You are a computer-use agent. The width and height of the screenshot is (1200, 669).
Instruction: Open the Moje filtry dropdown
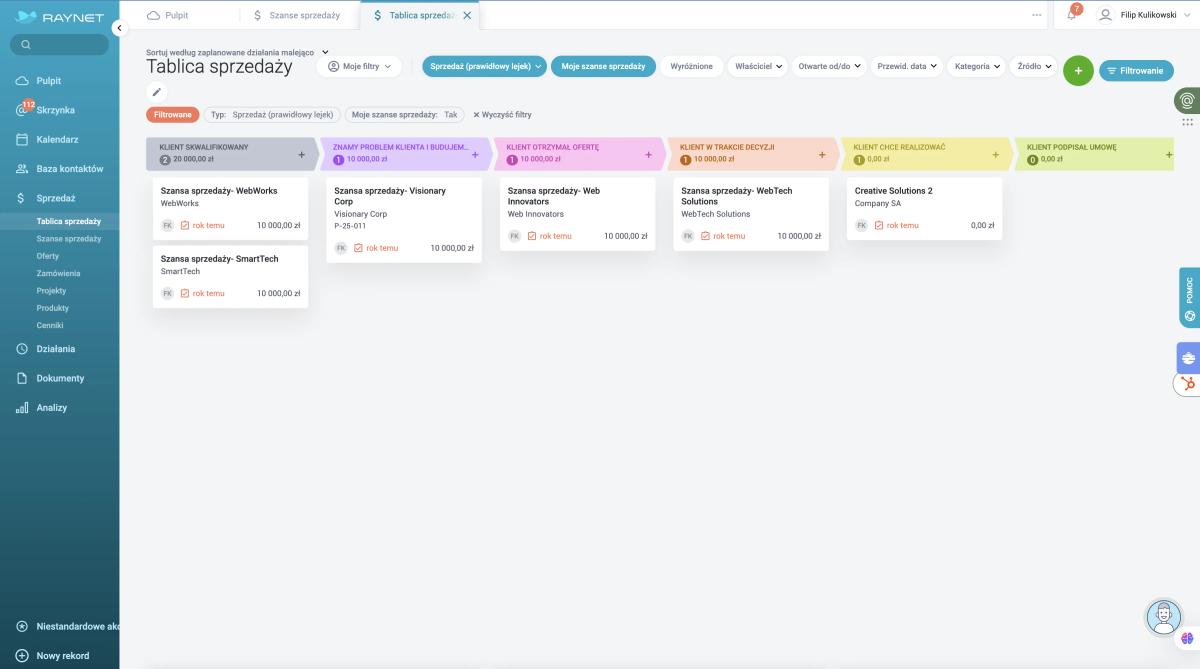[359, 66]
